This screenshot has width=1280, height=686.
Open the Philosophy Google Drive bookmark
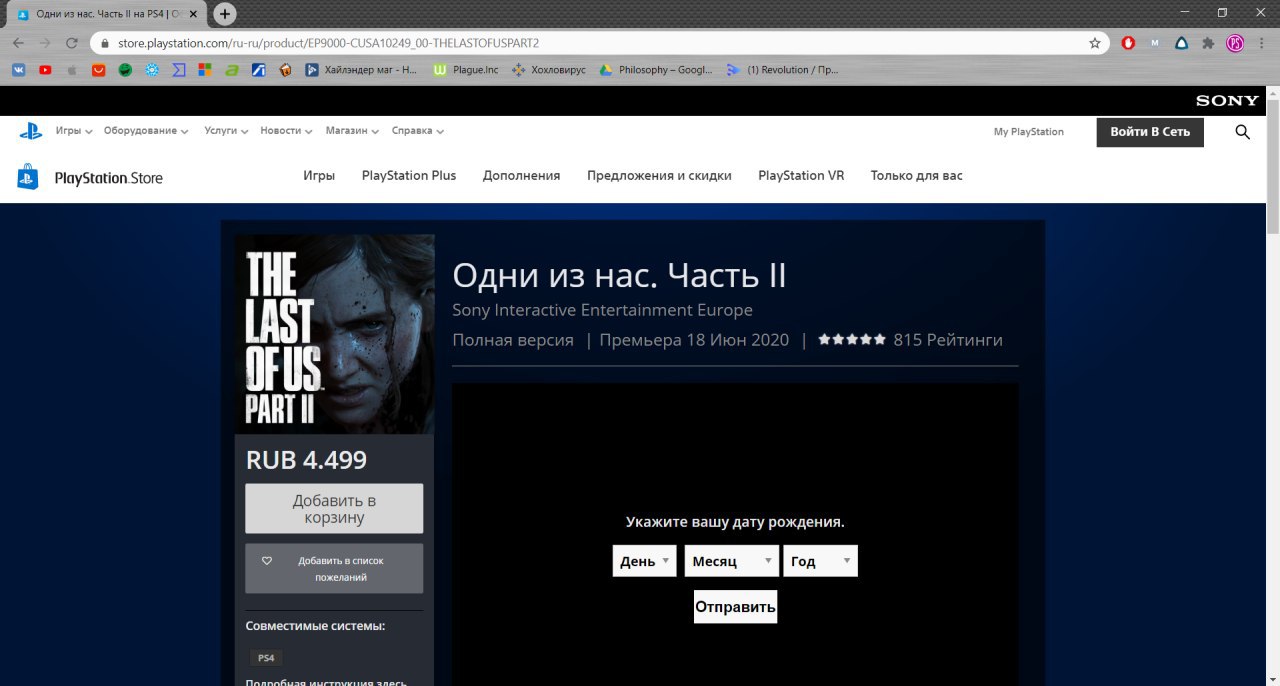pos(656,70)
